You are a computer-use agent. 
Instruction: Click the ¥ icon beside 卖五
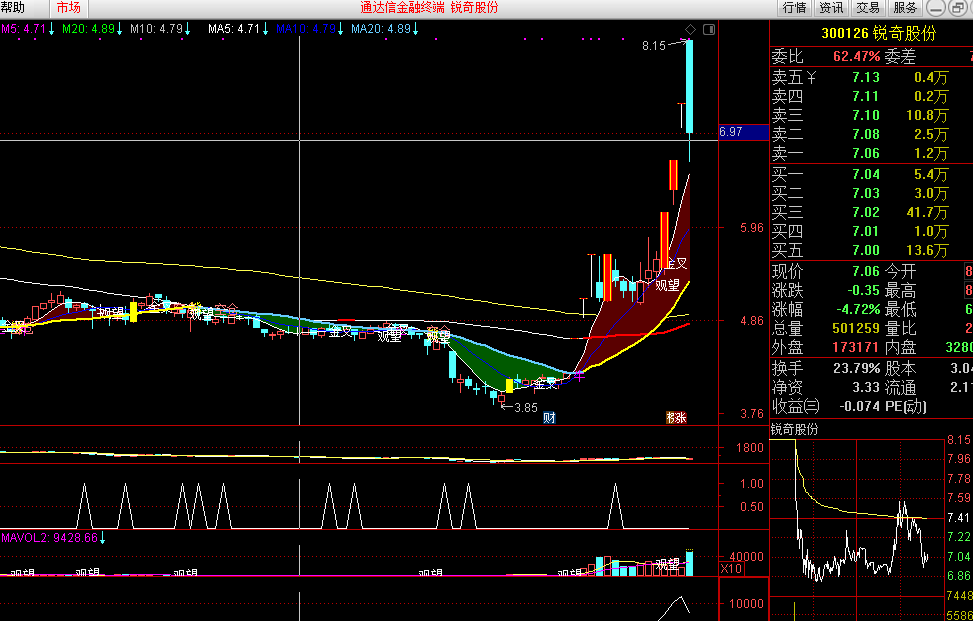click(x=812, y=78)
